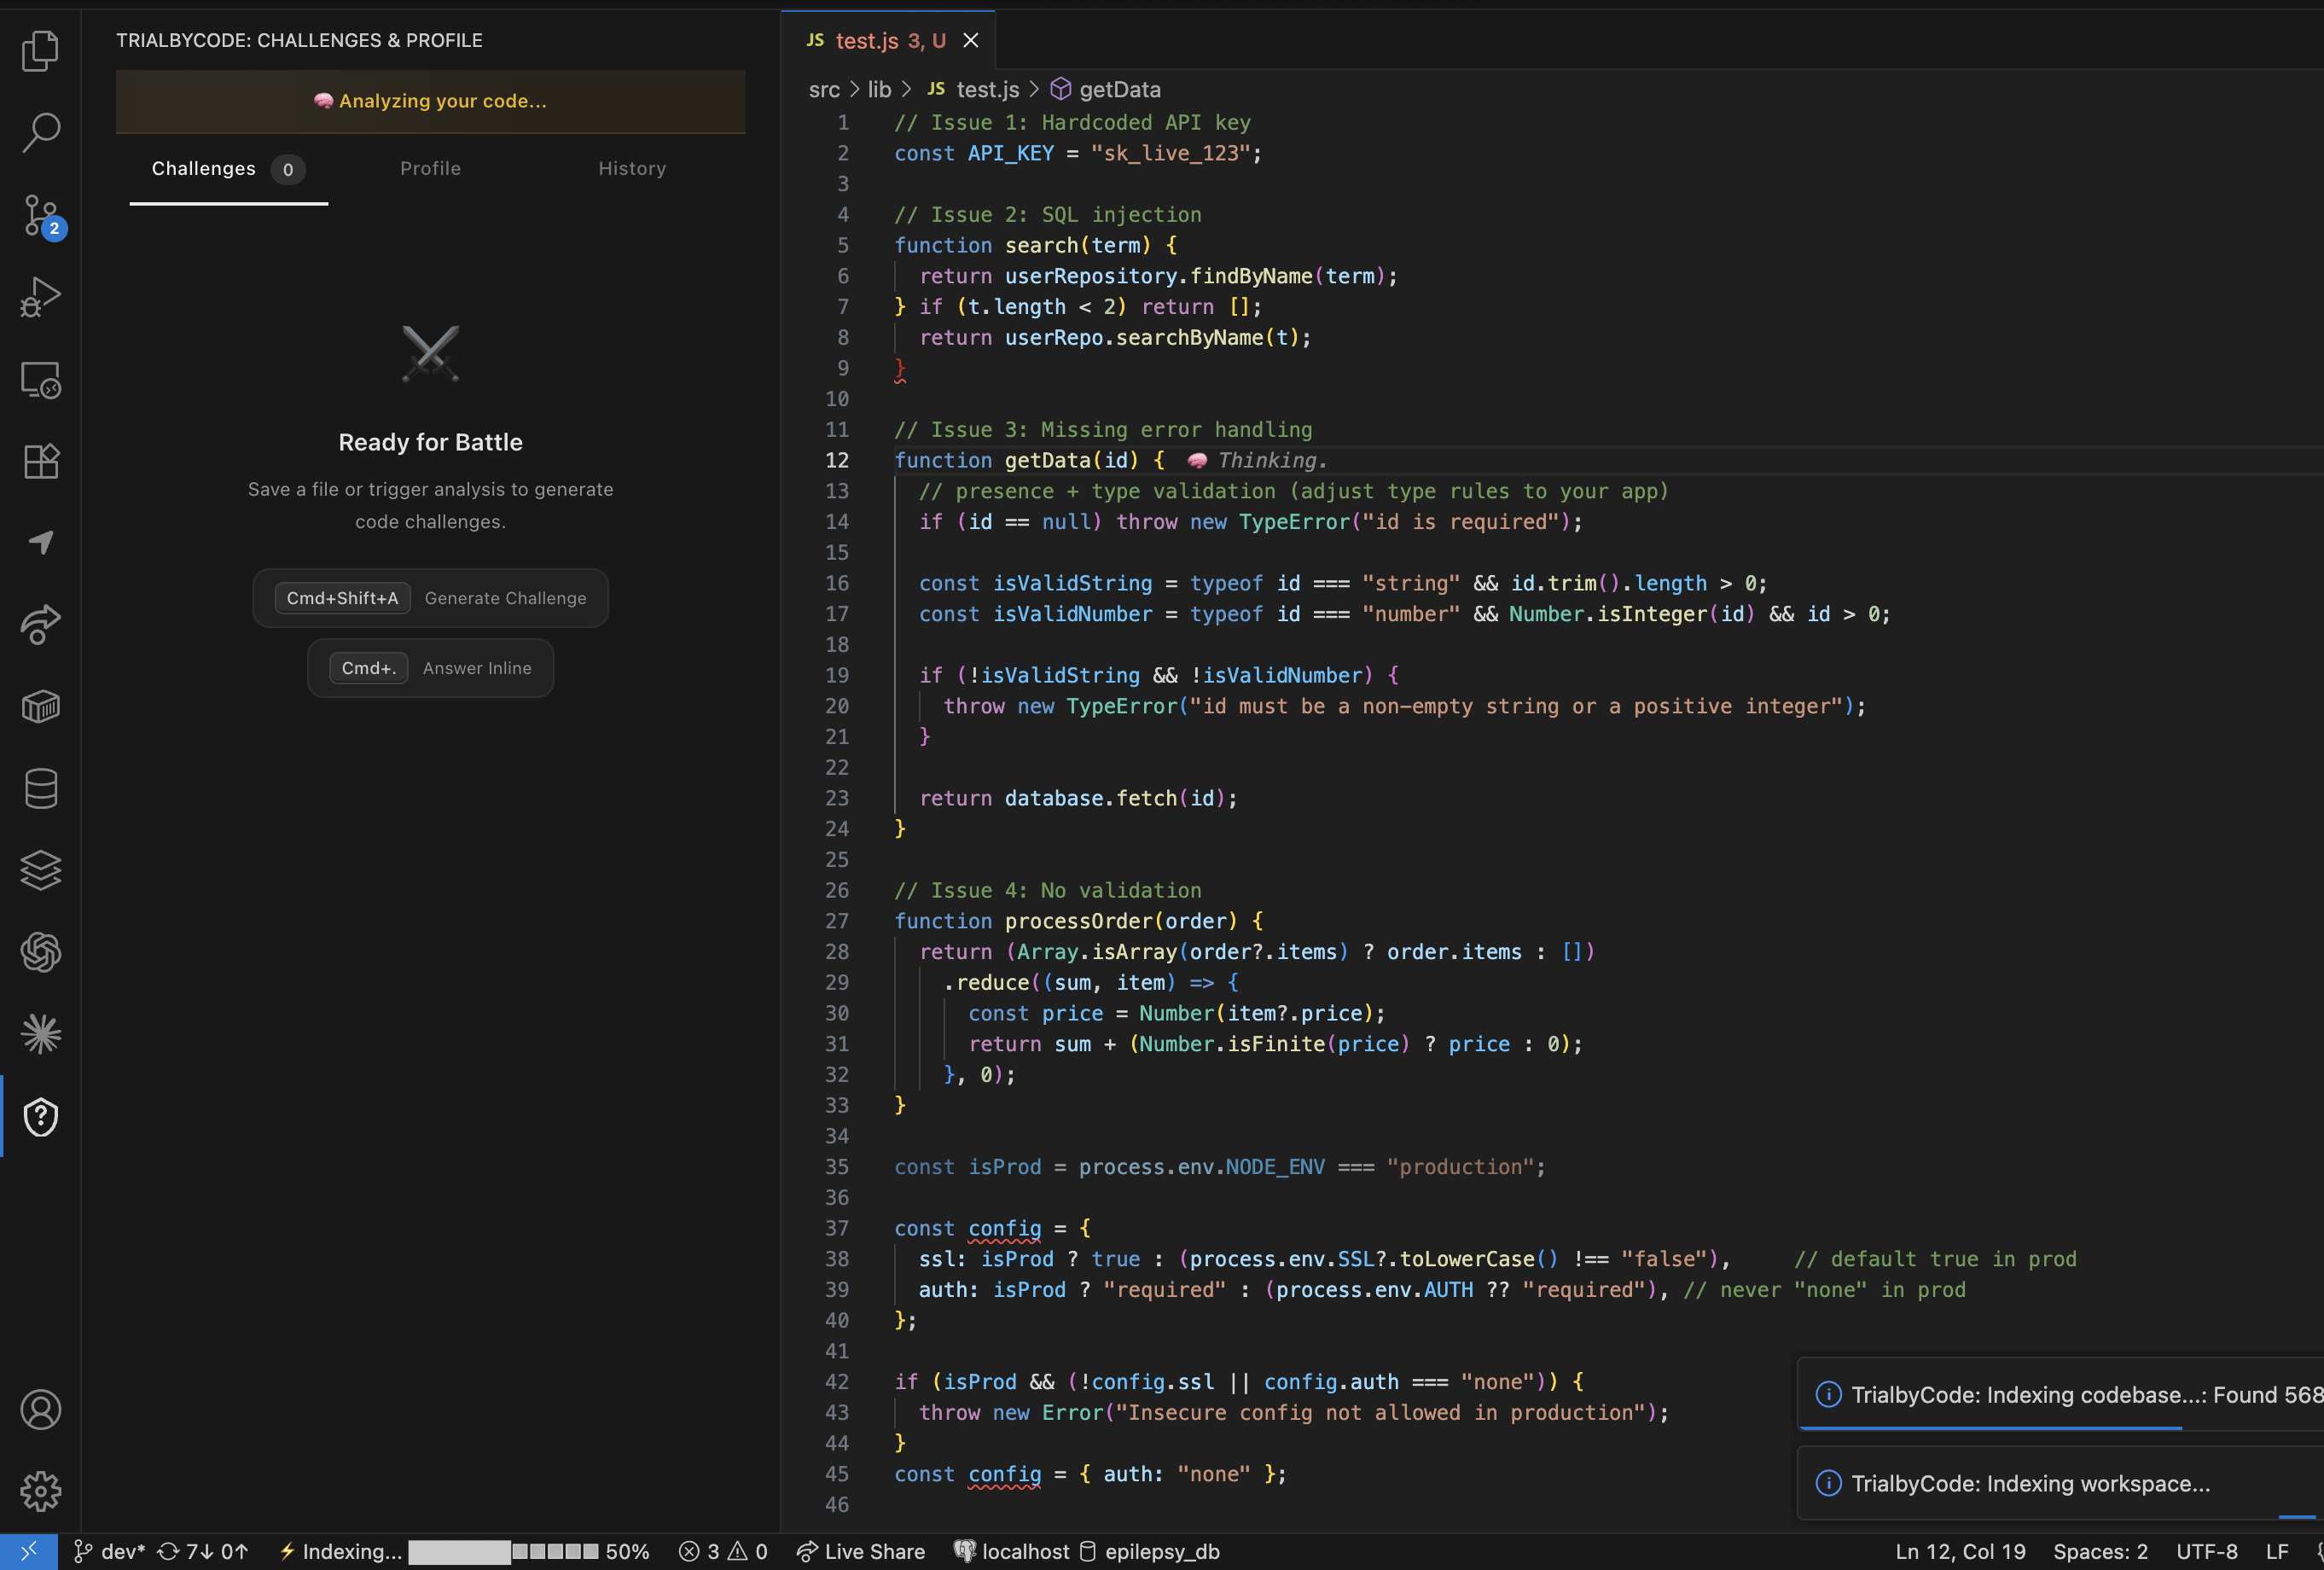Switch to the History tab
The width and height of the screenshot is (2324, 1570).
632,169
